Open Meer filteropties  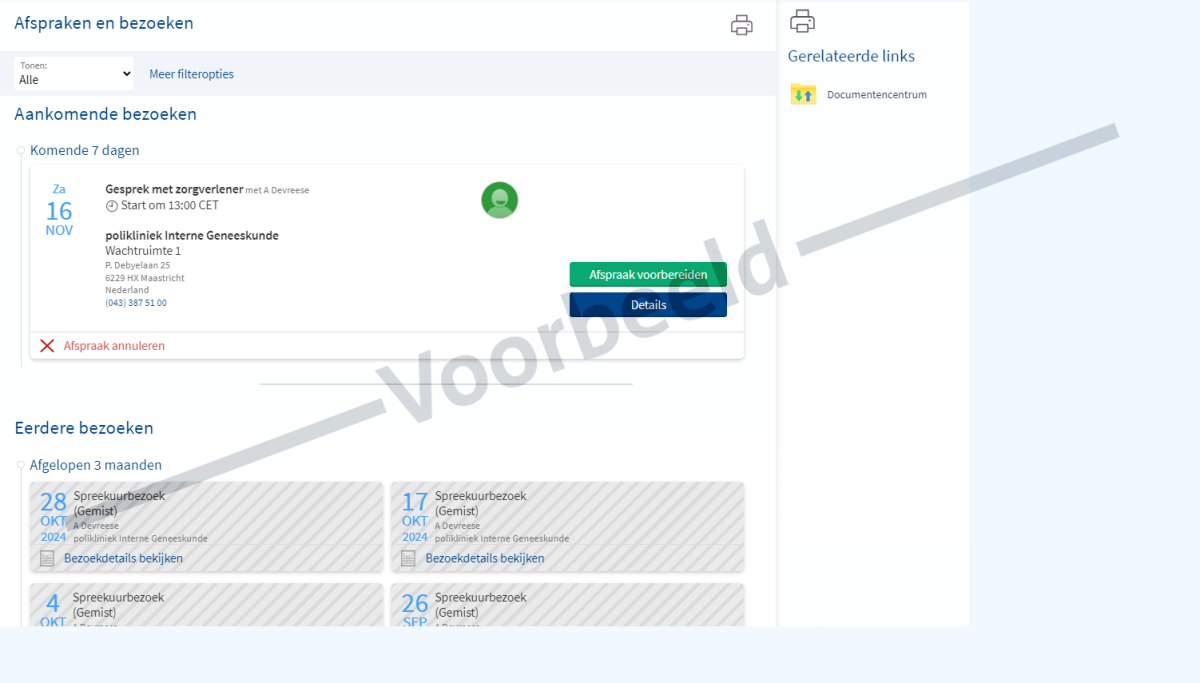[x=191, y=74]
